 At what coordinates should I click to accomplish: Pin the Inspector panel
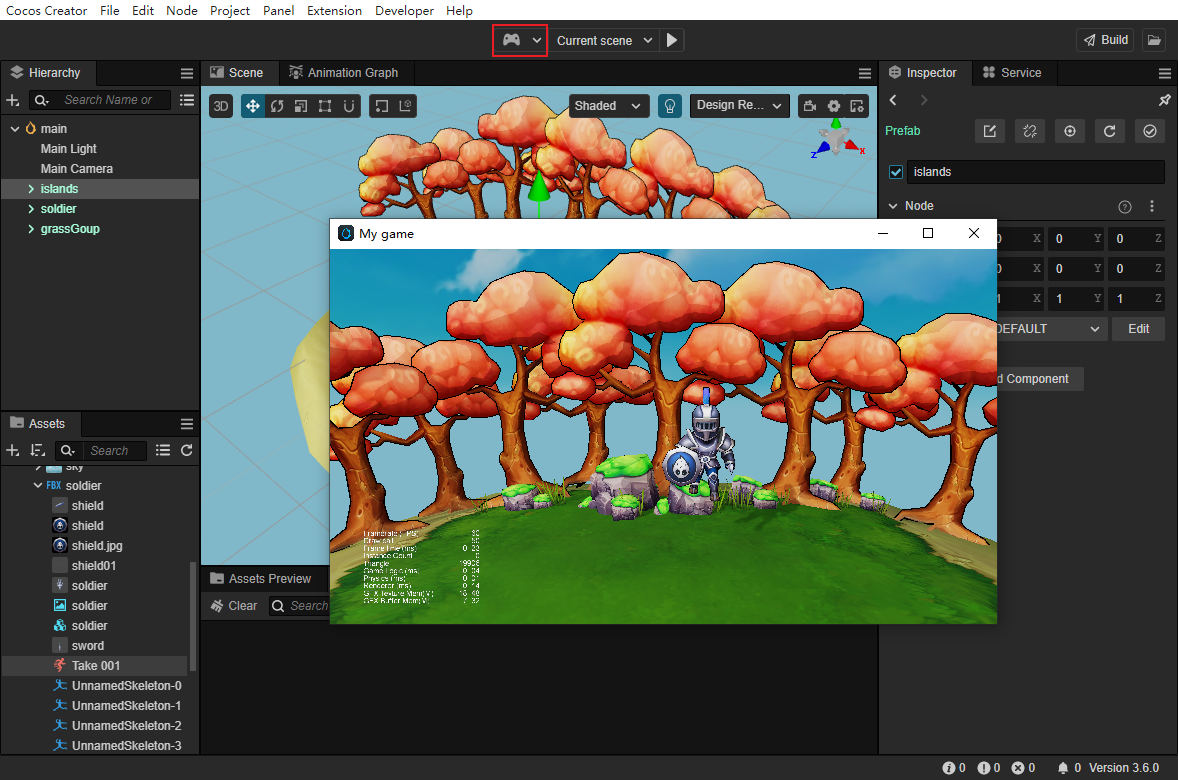(1164, 101)
